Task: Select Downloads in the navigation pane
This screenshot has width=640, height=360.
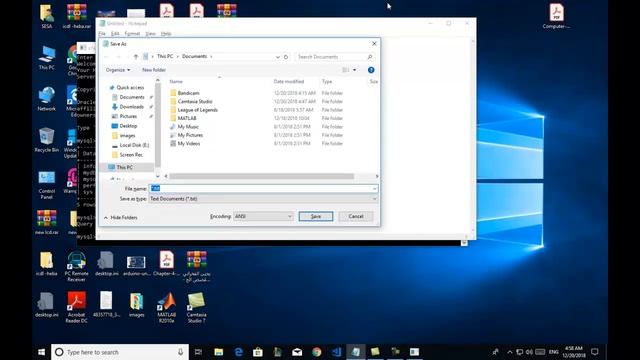Action: (131, 107)
